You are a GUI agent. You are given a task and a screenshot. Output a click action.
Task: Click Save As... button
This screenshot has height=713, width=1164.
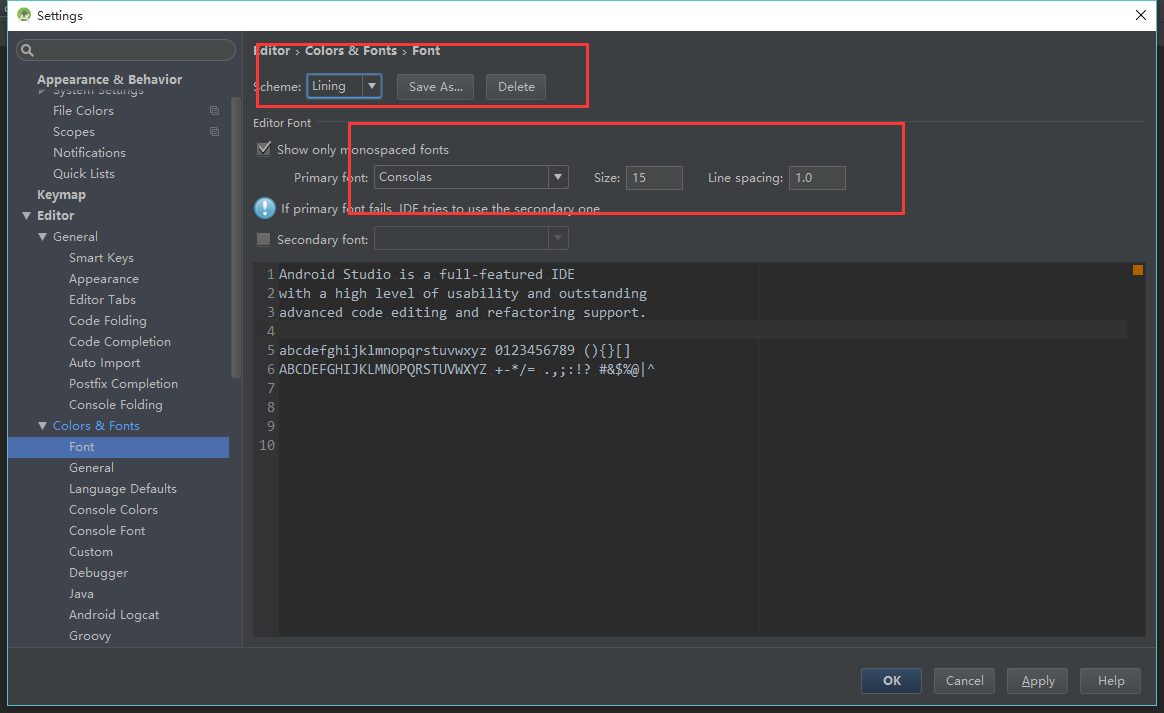(x=436, y=87)
